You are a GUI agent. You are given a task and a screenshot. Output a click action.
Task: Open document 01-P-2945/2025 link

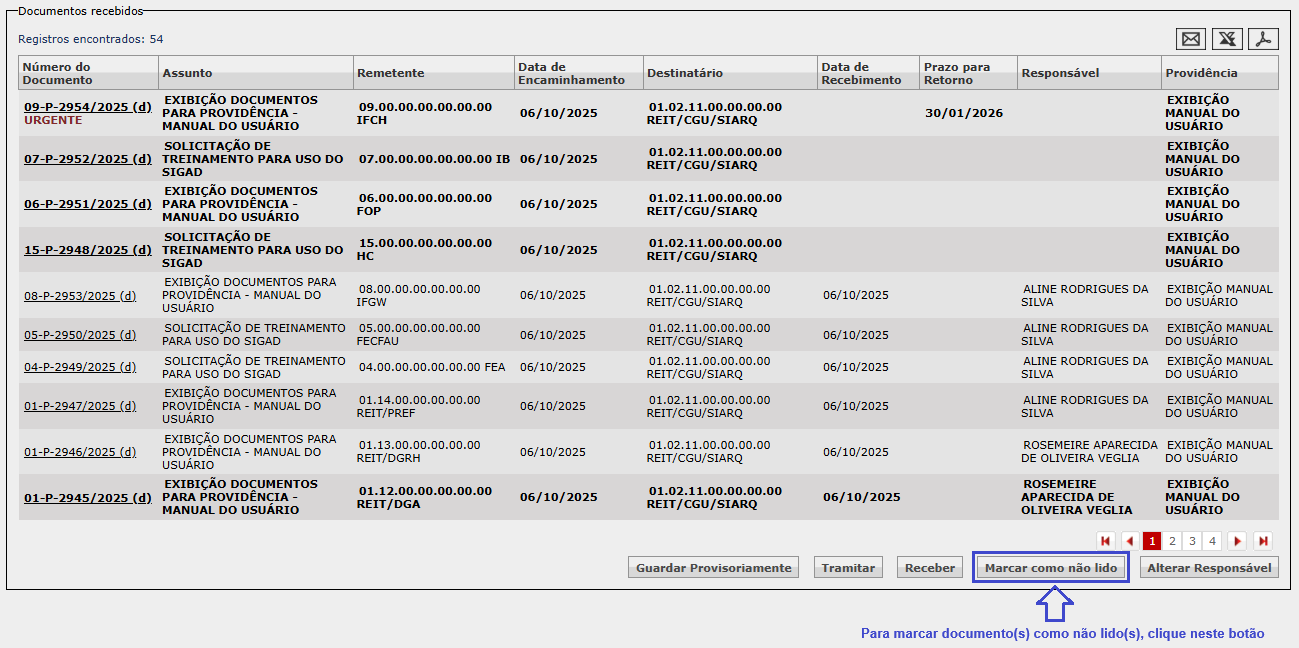pos(87,497)
